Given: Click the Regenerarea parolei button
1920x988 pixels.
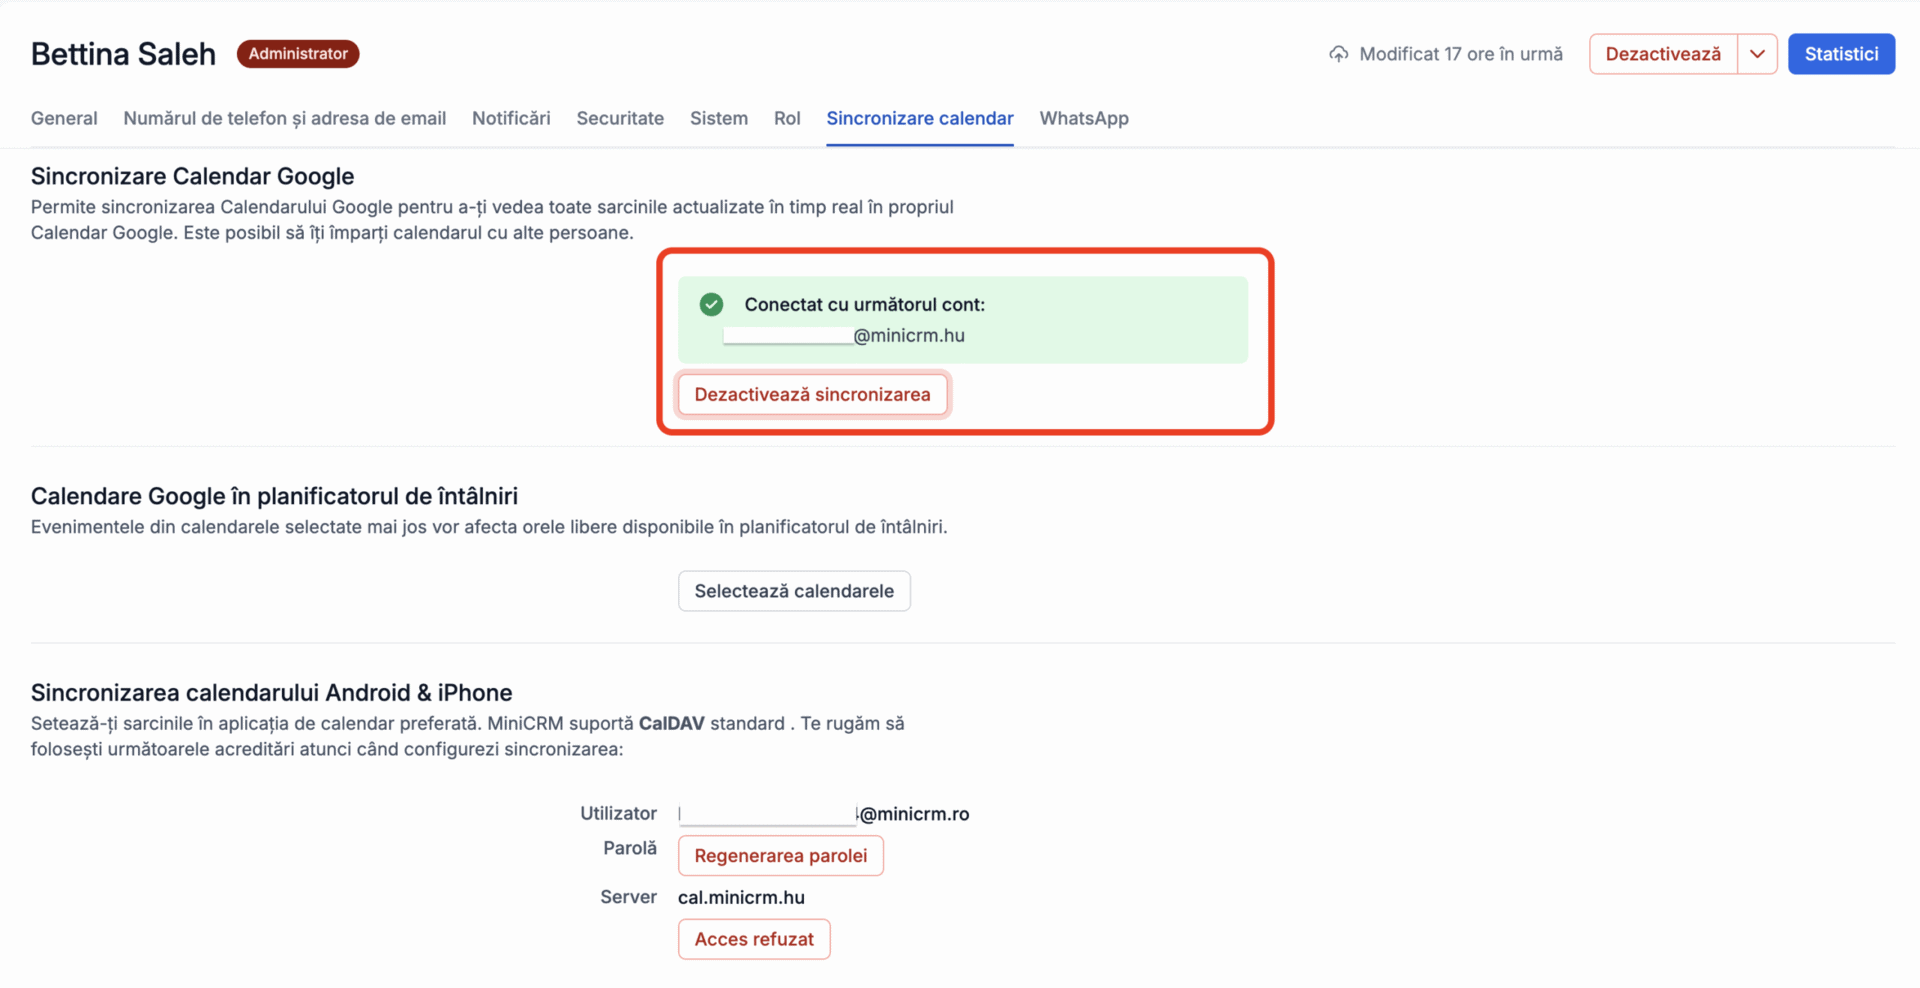Looking at the screenshot, I should (x=781, y=856).
